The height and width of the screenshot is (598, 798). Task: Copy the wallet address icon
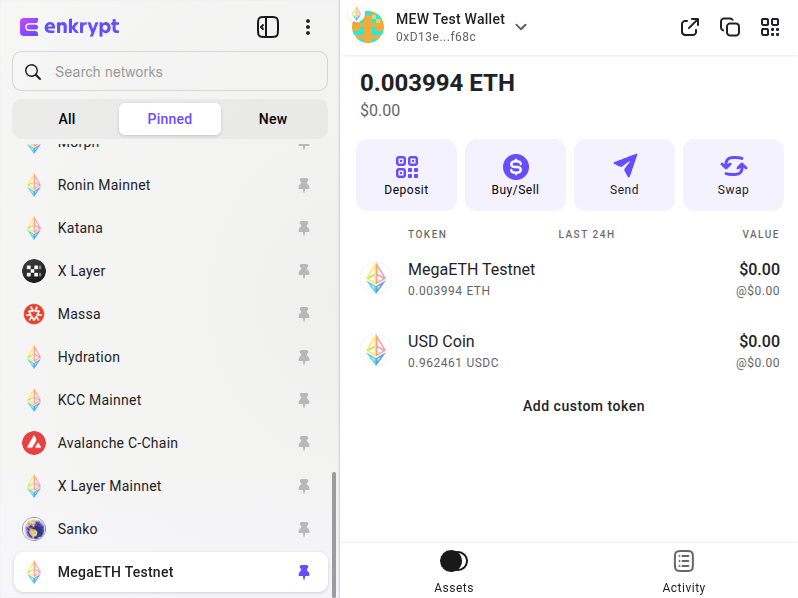730,27
